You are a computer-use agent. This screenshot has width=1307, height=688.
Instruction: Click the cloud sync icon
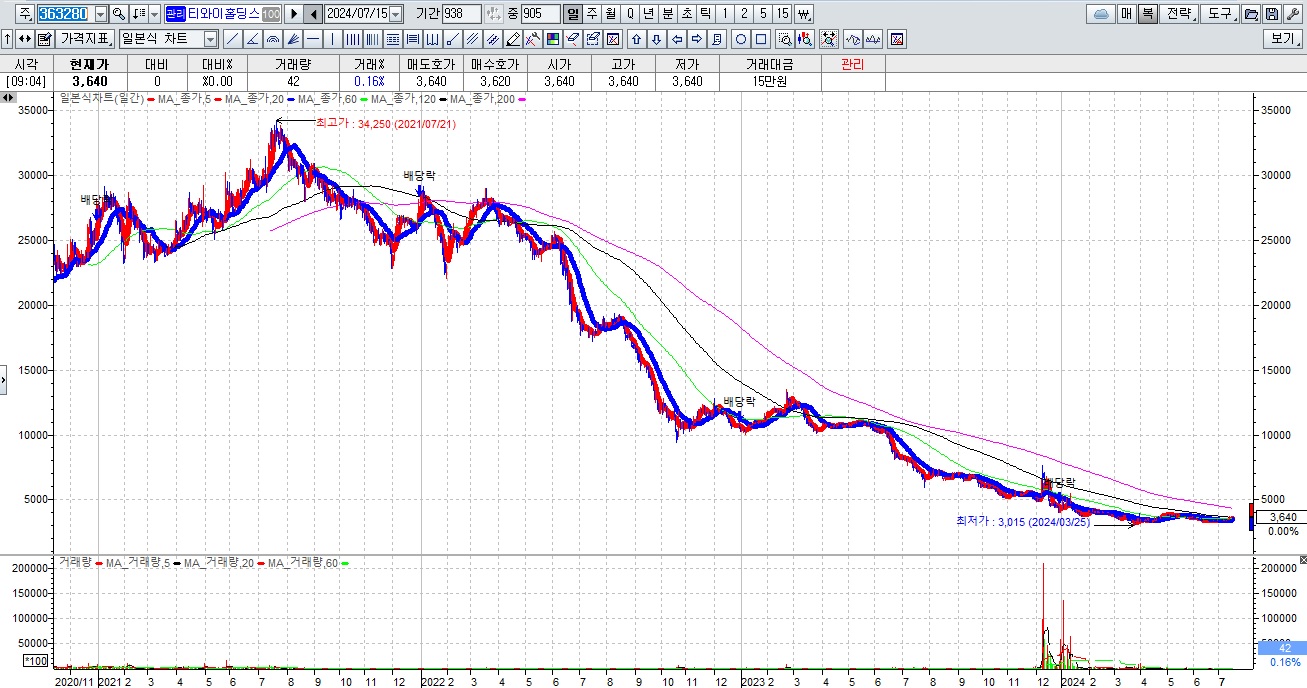(x=1101, y=14)
